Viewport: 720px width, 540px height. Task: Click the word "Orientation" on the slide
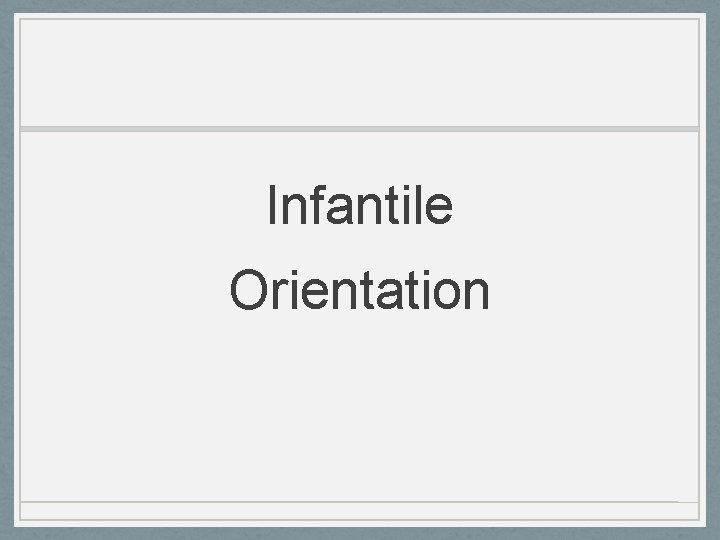point(359,291)
